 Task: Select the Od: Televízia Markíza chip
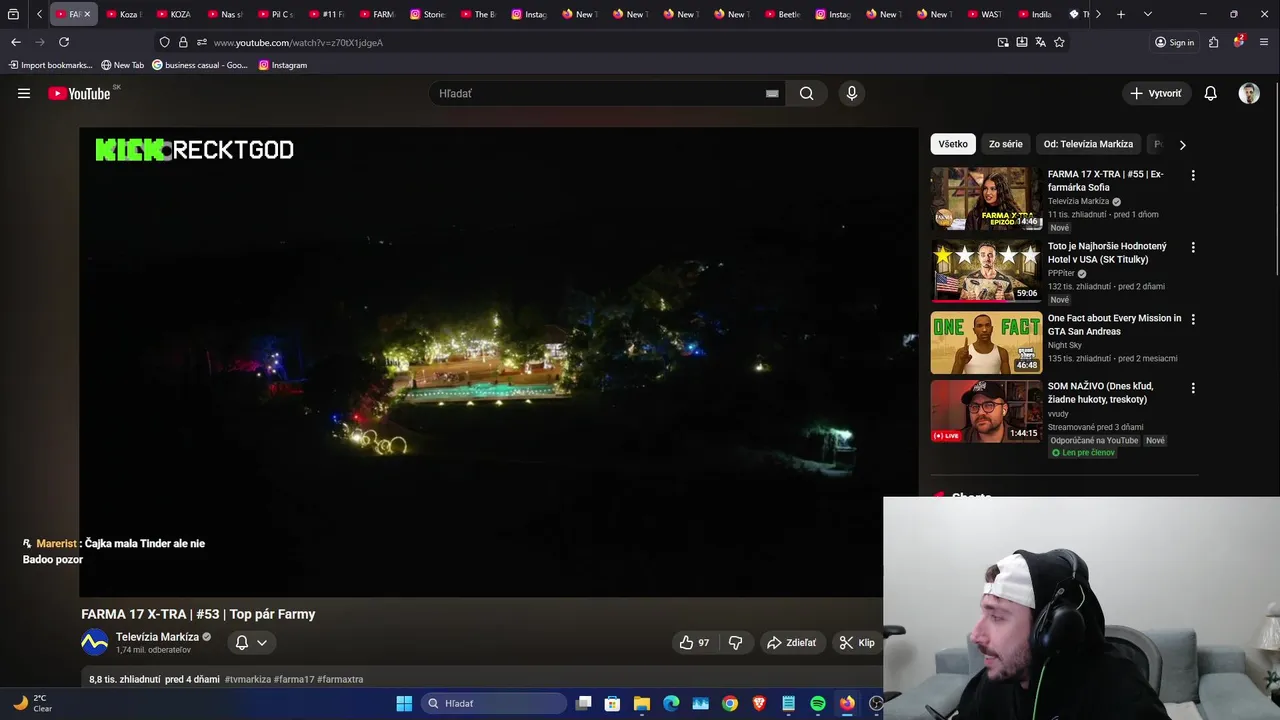[1088, 144]
